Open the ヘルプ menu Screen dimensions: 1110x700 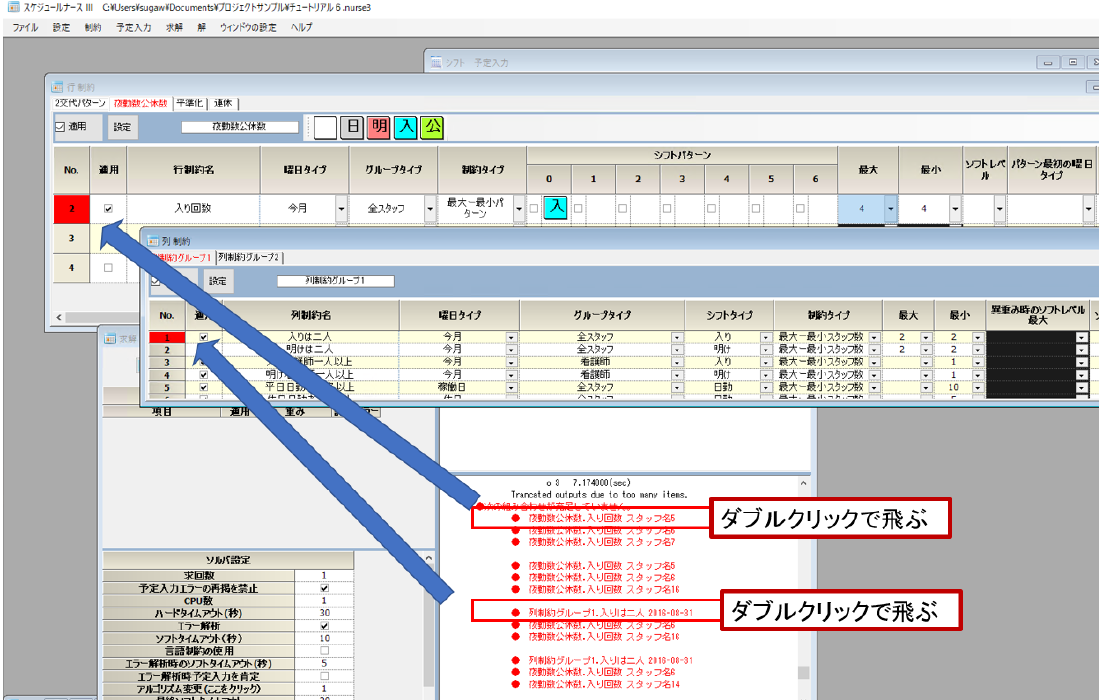pos(302,28)
